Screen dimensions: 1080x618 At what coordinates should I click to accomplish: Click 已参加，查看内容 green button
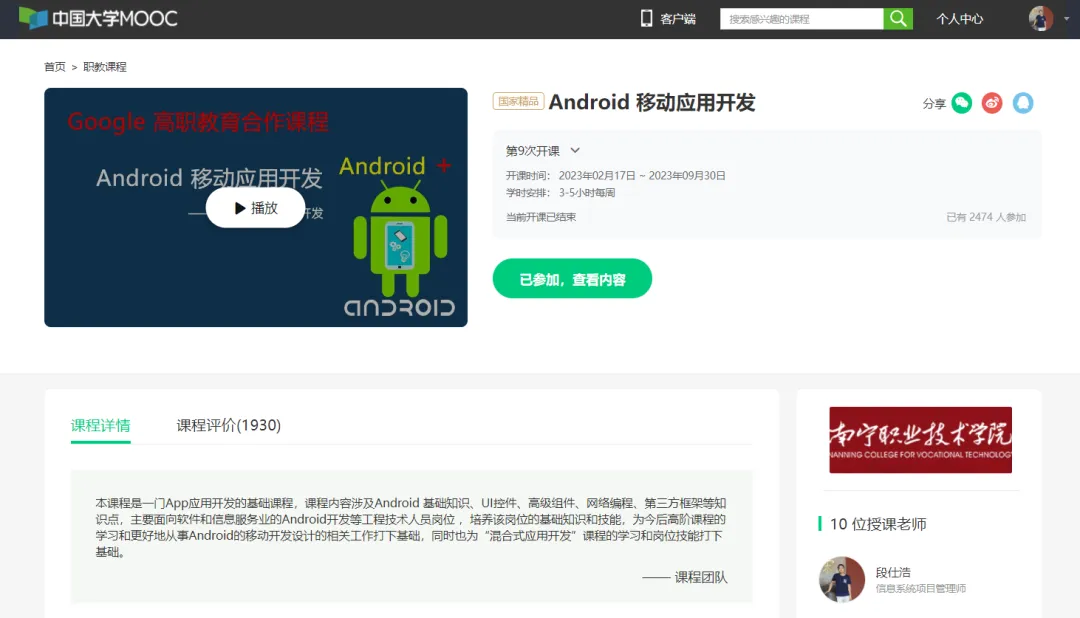572,279
